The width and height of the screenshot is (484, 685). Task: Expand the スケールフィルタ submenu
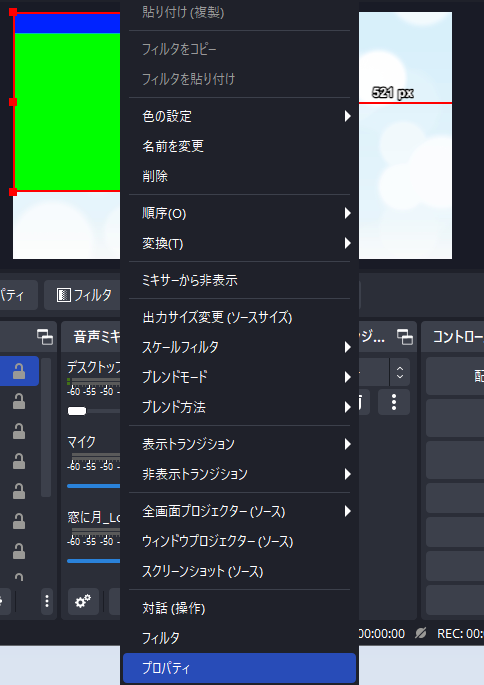click(x=239, y=347)
